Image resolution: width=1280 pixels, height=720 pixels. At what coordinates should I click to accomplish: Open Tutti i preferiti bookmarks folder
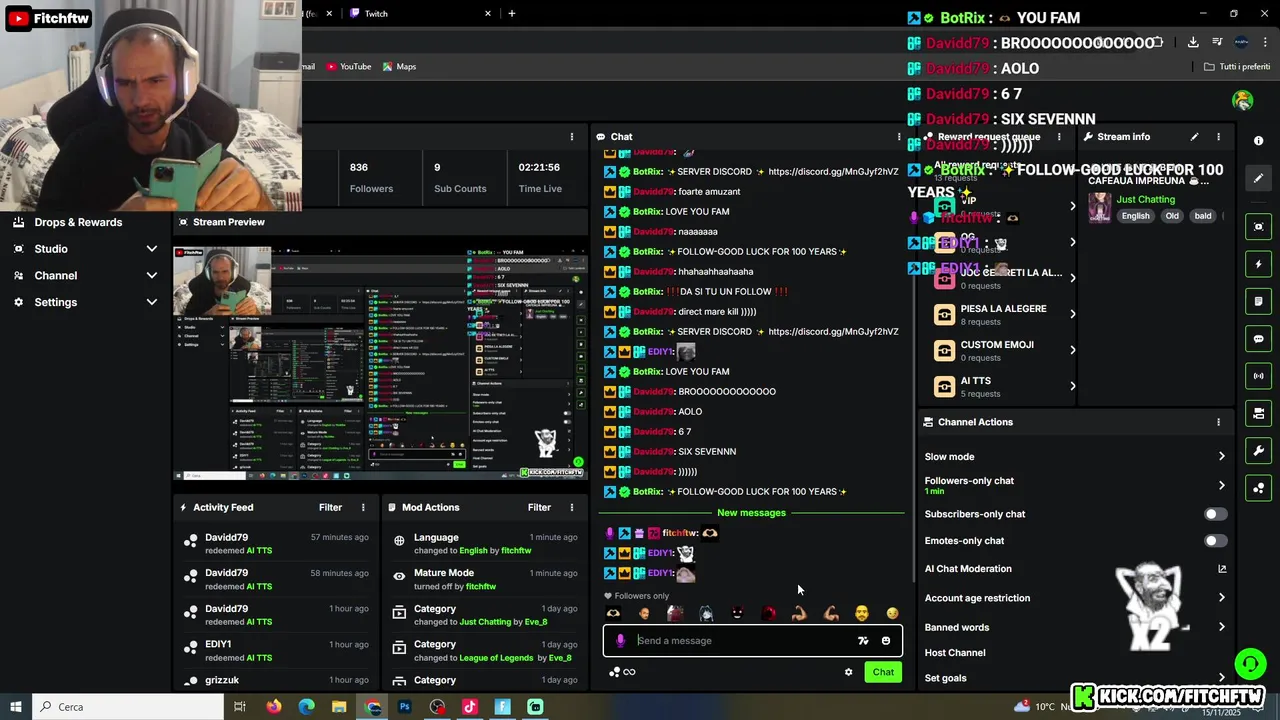point(1237,67)
